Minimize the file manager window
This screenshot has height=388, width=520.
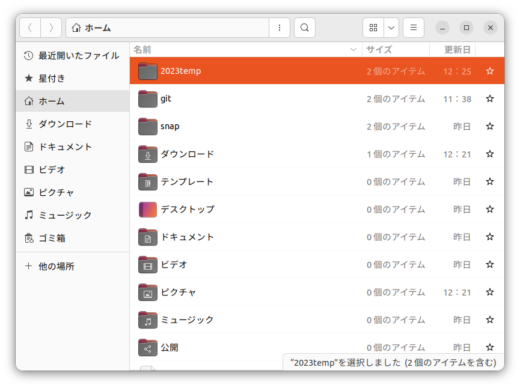(442, 28)
